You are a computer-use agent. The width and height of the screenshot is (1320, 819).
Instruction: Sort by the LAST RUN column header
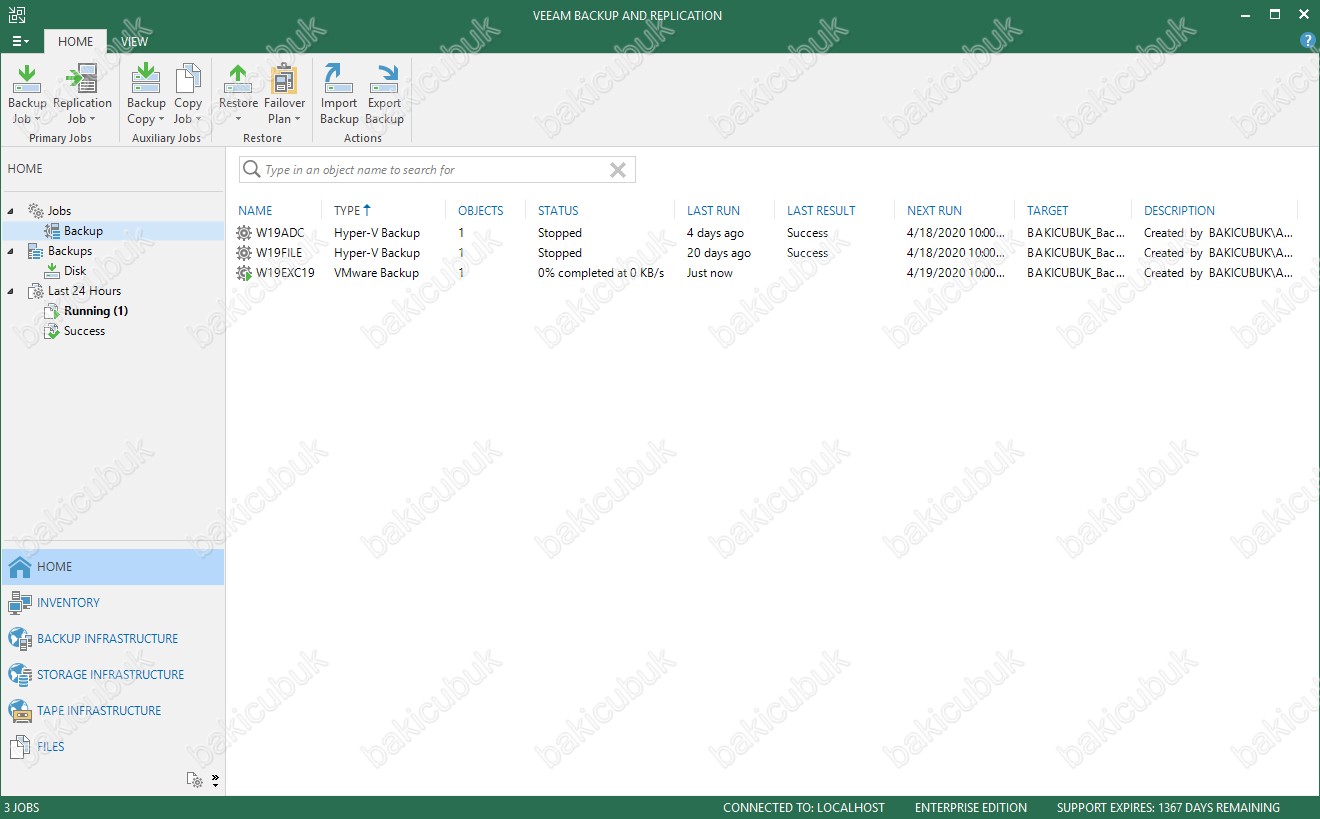[x=714, y=211]
